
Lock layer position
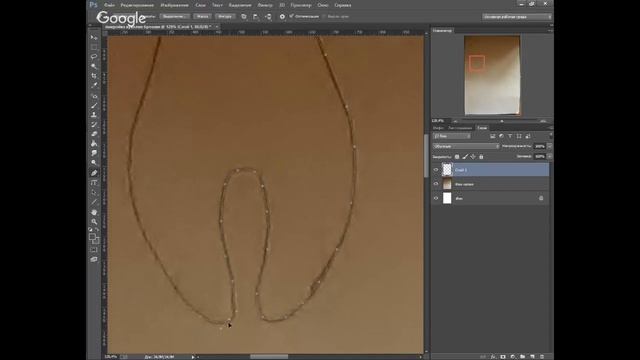pyautogui.click(x=473, y=157)
